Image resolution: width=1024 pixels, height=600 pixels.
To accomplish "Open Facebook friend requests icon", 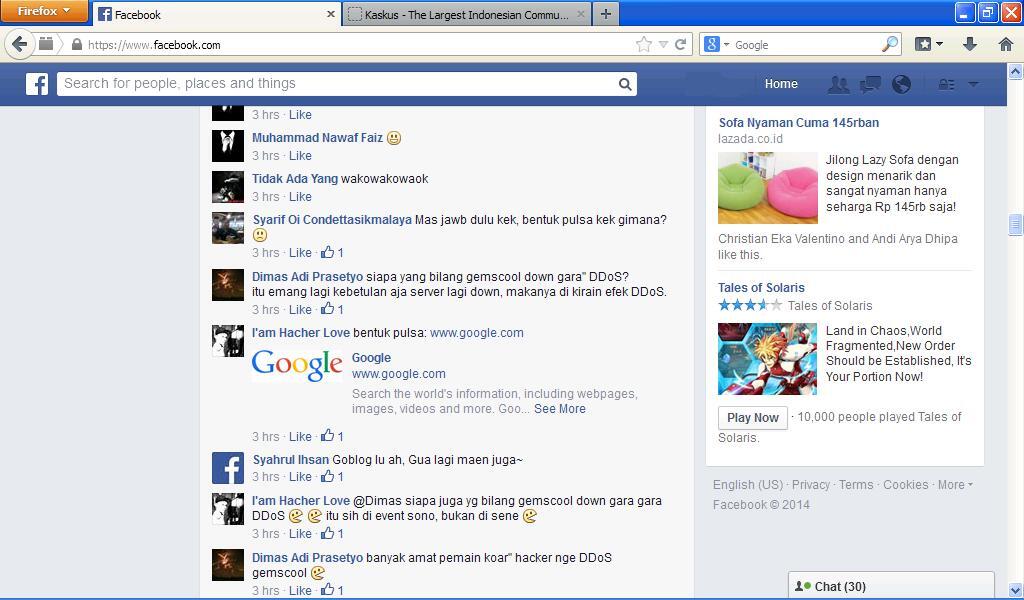I will [x=838, y=84].
